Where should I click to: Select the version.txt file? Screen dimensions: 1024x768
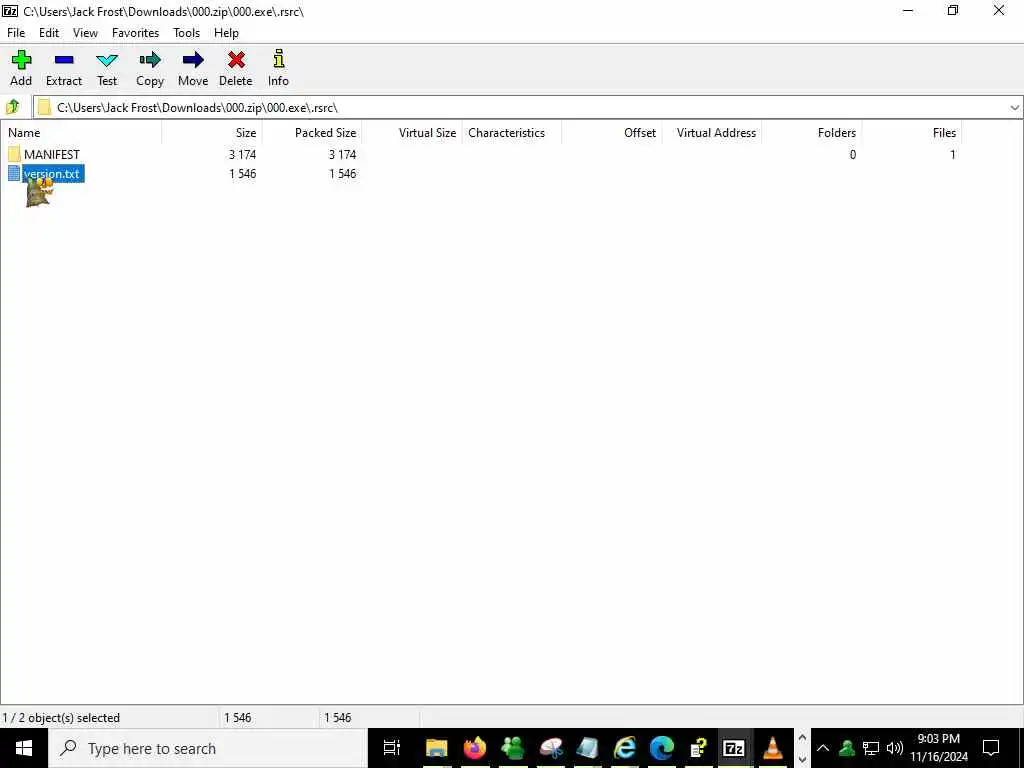pyautogui.click(x=52, y=174)
